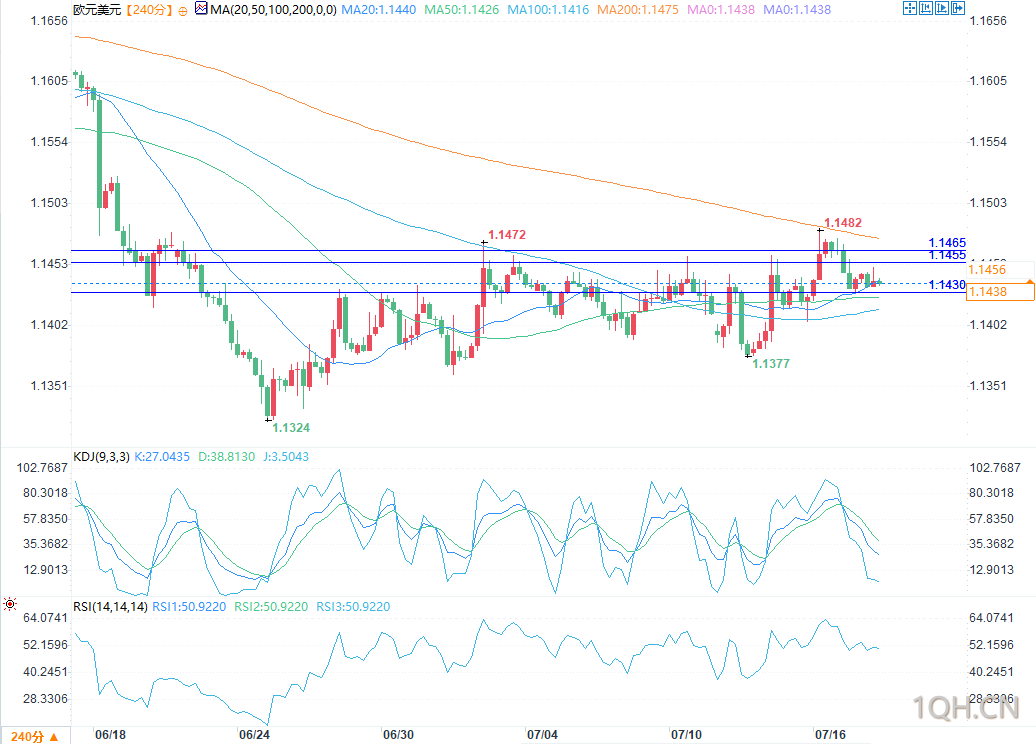Click the KDJ(9,3,3) indicator label
The width and height of the screenshot is (1036, 744).
[x=101, y=457]
